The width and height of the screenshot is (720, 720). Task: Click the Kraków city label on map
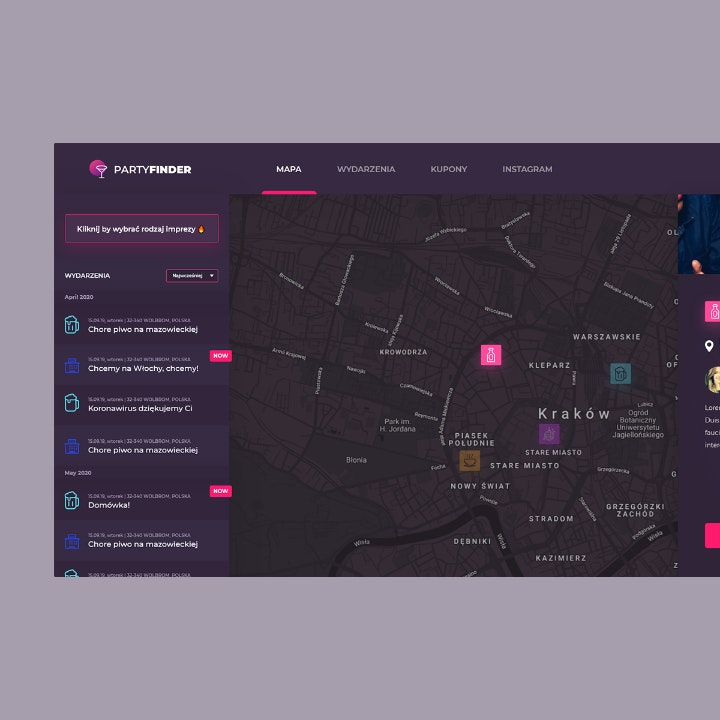tap(574, 414)
